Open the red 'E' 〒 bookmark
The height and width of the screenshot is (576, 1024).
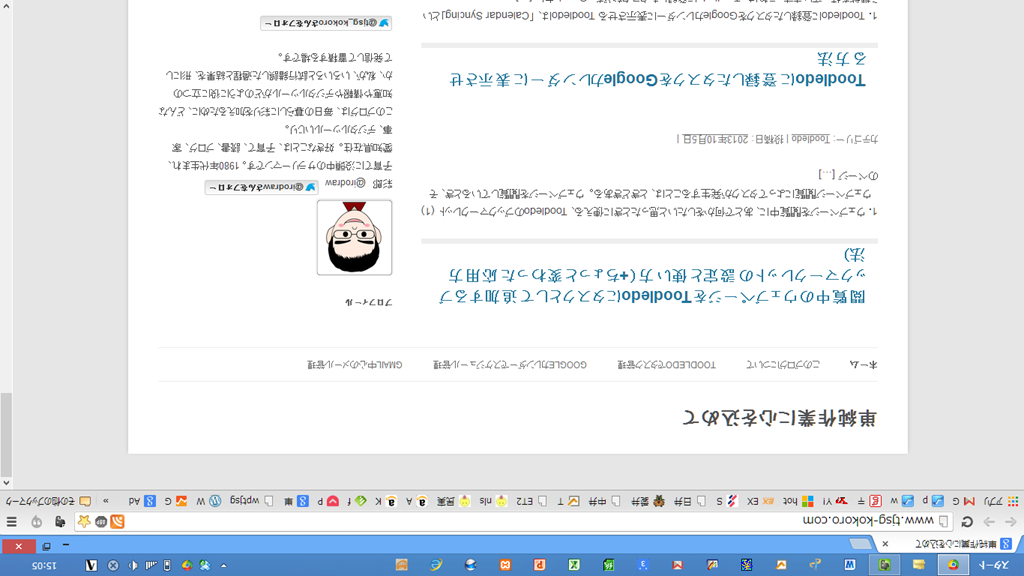(x=869, y=502)
